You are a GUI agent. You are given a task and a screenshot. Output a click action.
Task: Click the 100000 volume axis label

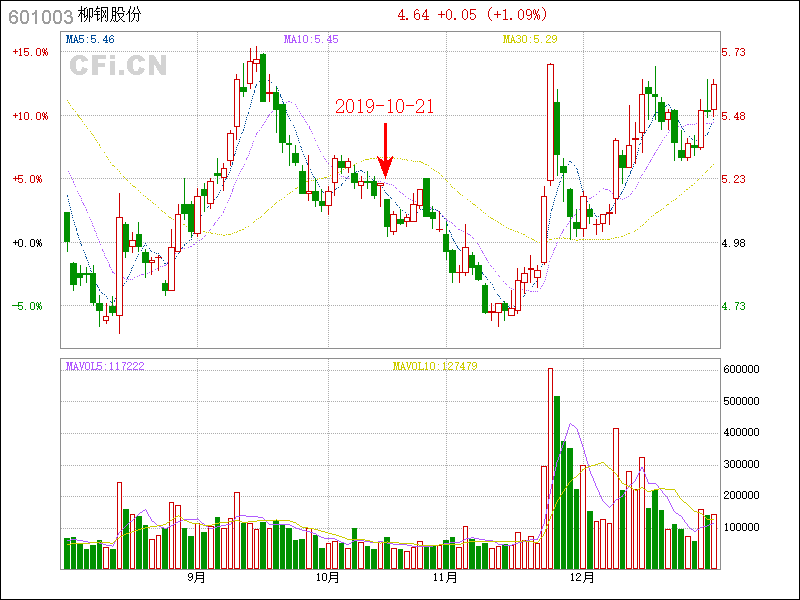point(741,528)
